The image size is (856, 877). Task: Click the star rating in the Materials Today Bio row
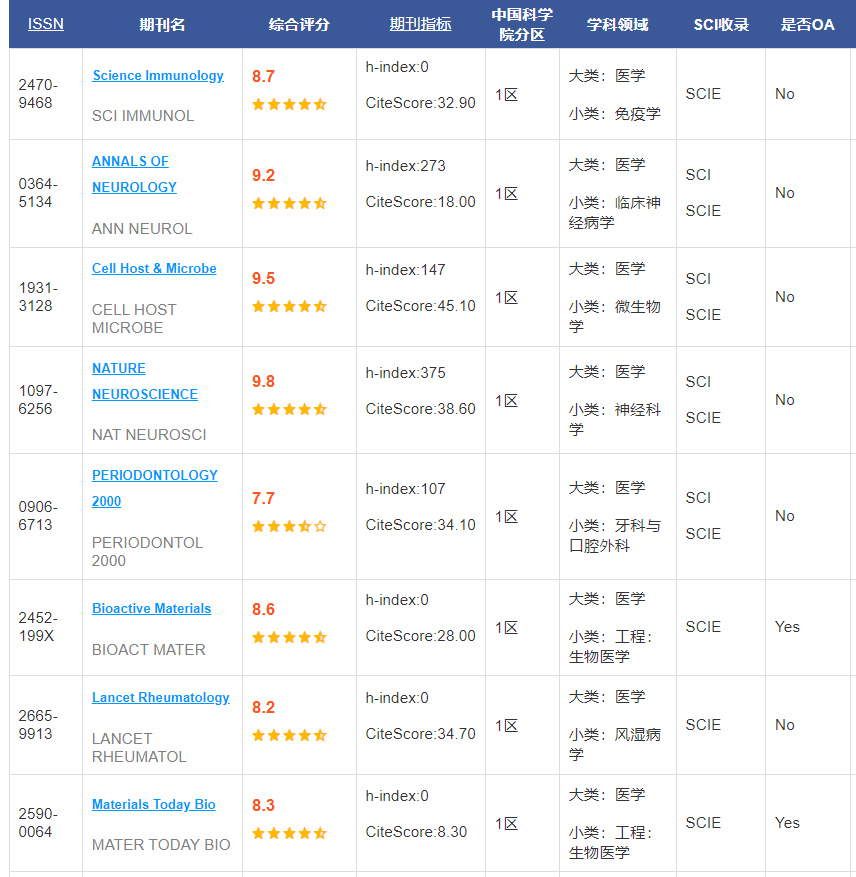(x=289, y=833)
